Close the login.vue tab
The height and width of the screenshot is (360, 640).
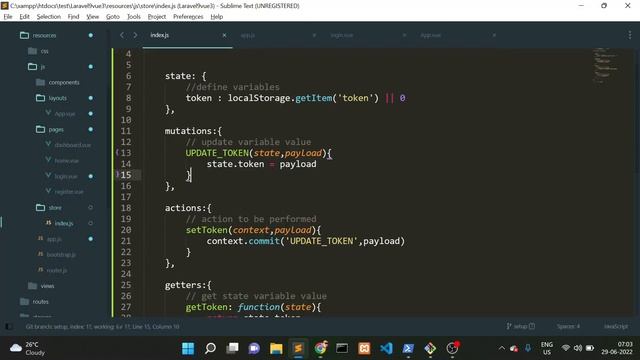[404, 35]
